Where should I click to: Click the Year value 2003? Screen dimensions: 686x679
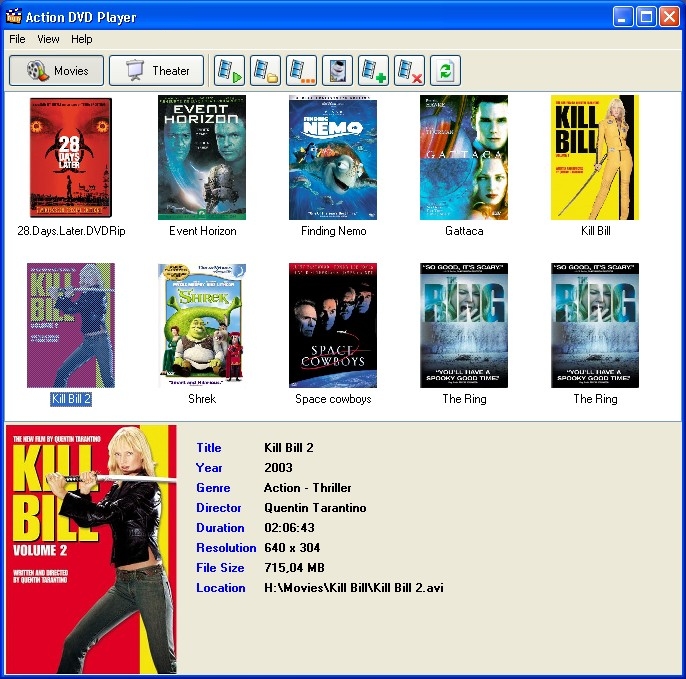click(x=278, y=468)
